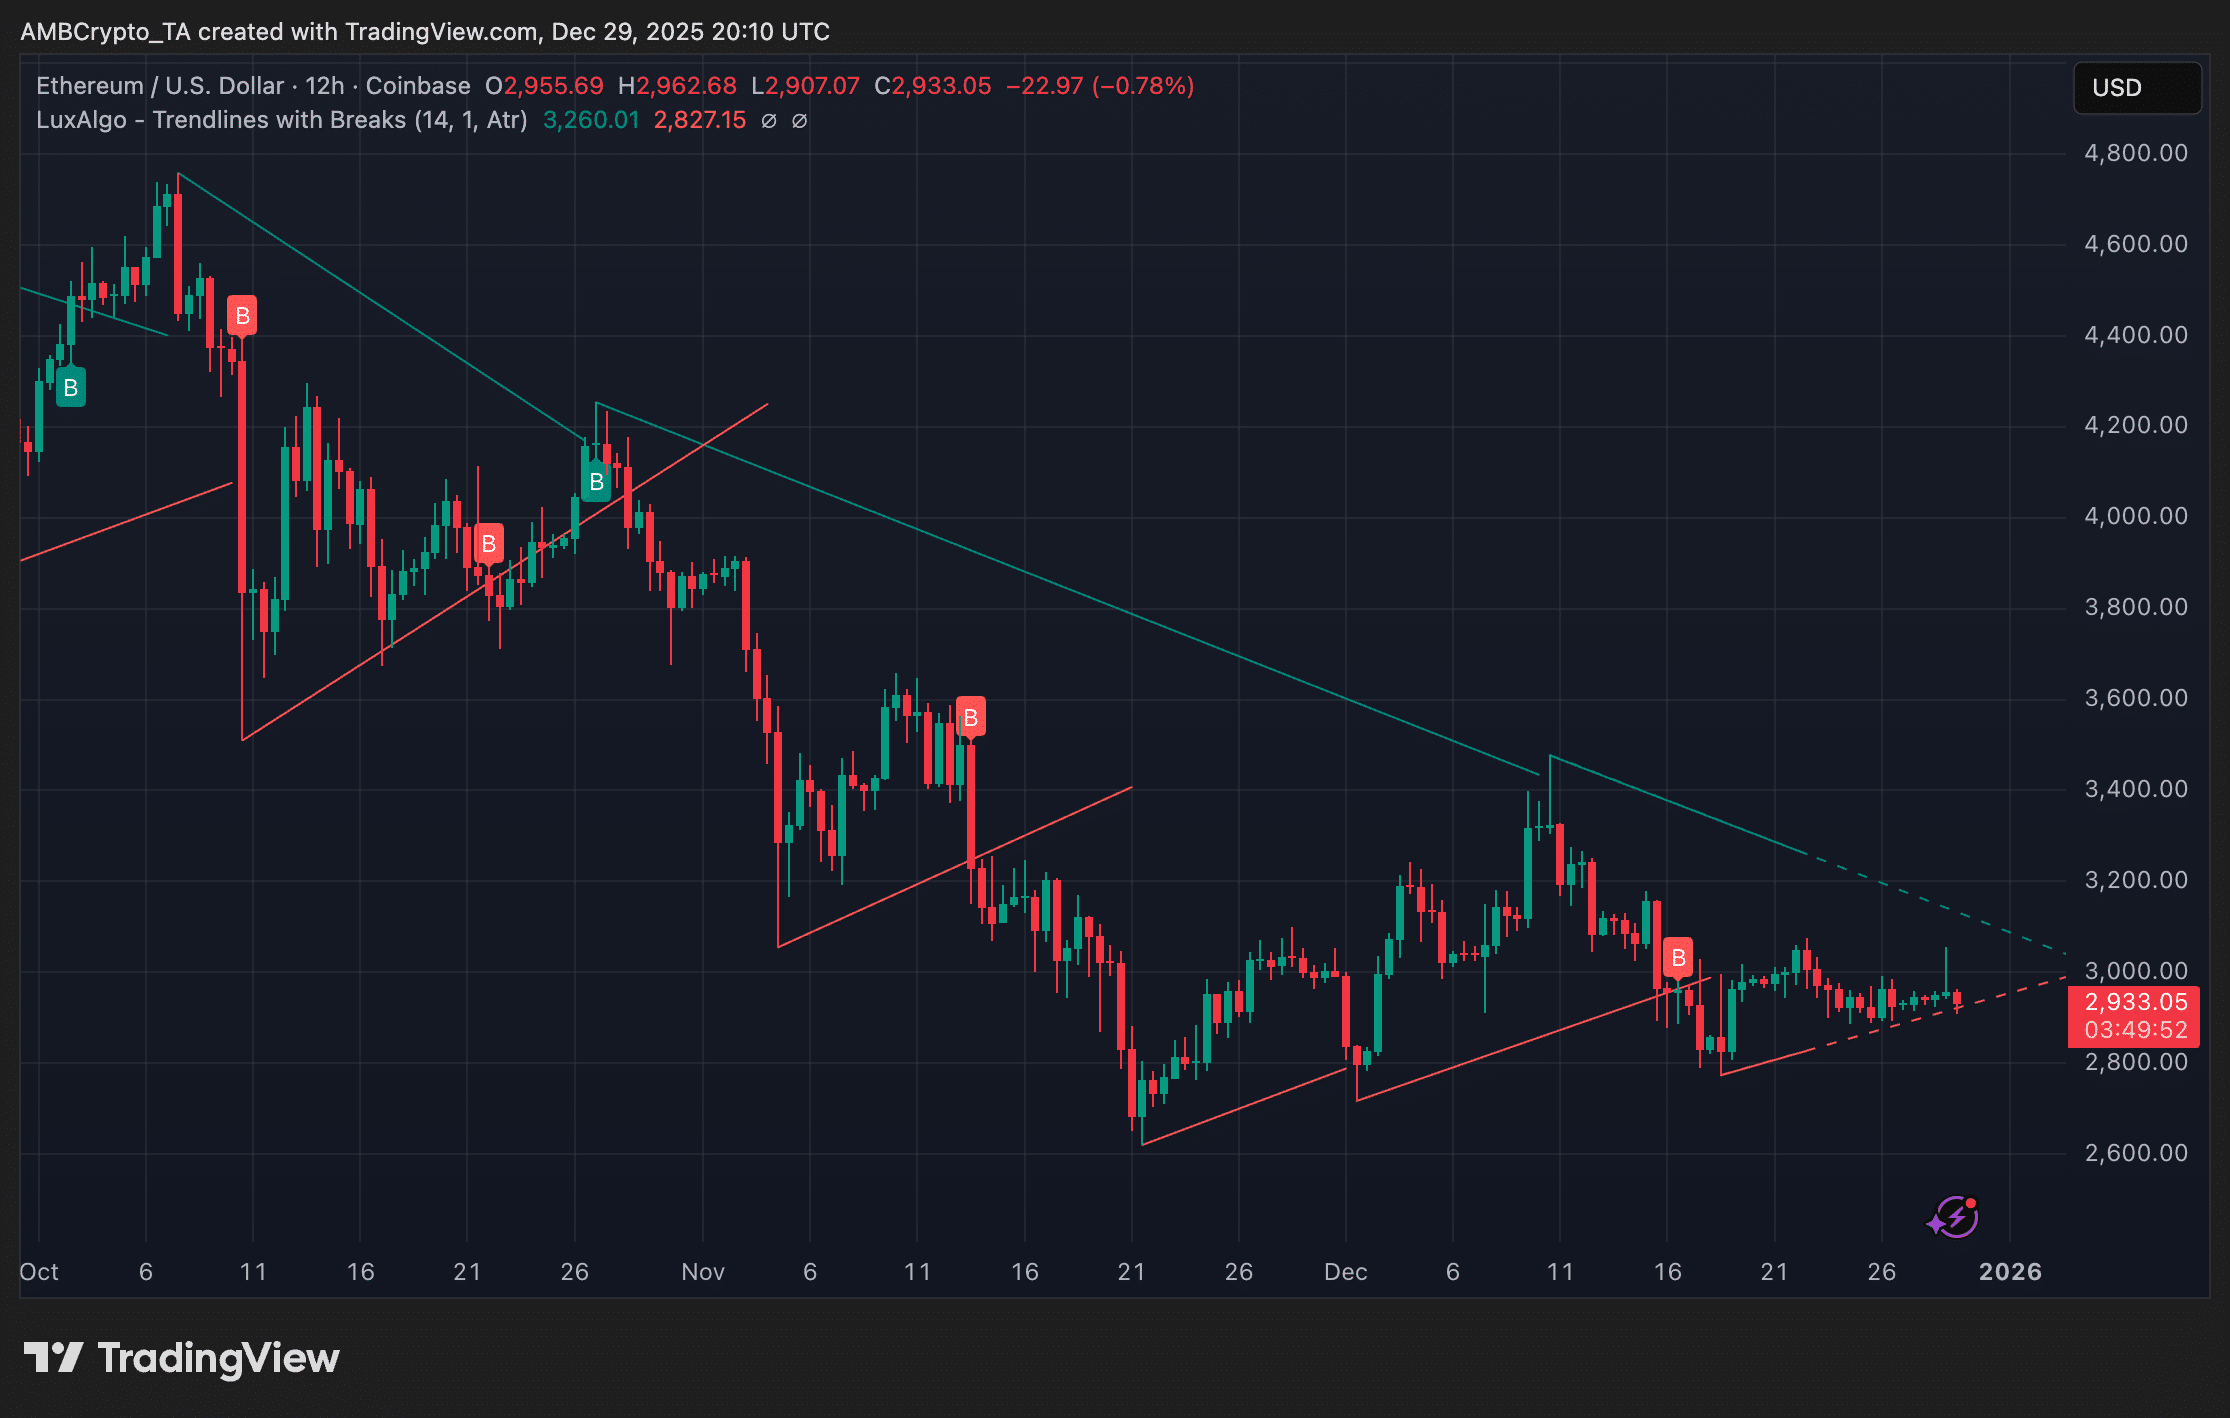This screenshot has height=1418, width=2230.
Task: Click the green B marker in early October
Action: coord(70,388)
